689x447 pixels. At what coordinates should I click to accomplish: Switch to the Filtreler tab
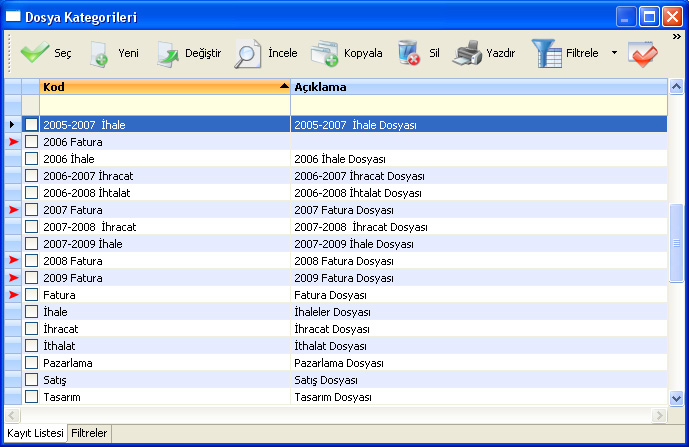pyautogui.click(x=89, y=433)
